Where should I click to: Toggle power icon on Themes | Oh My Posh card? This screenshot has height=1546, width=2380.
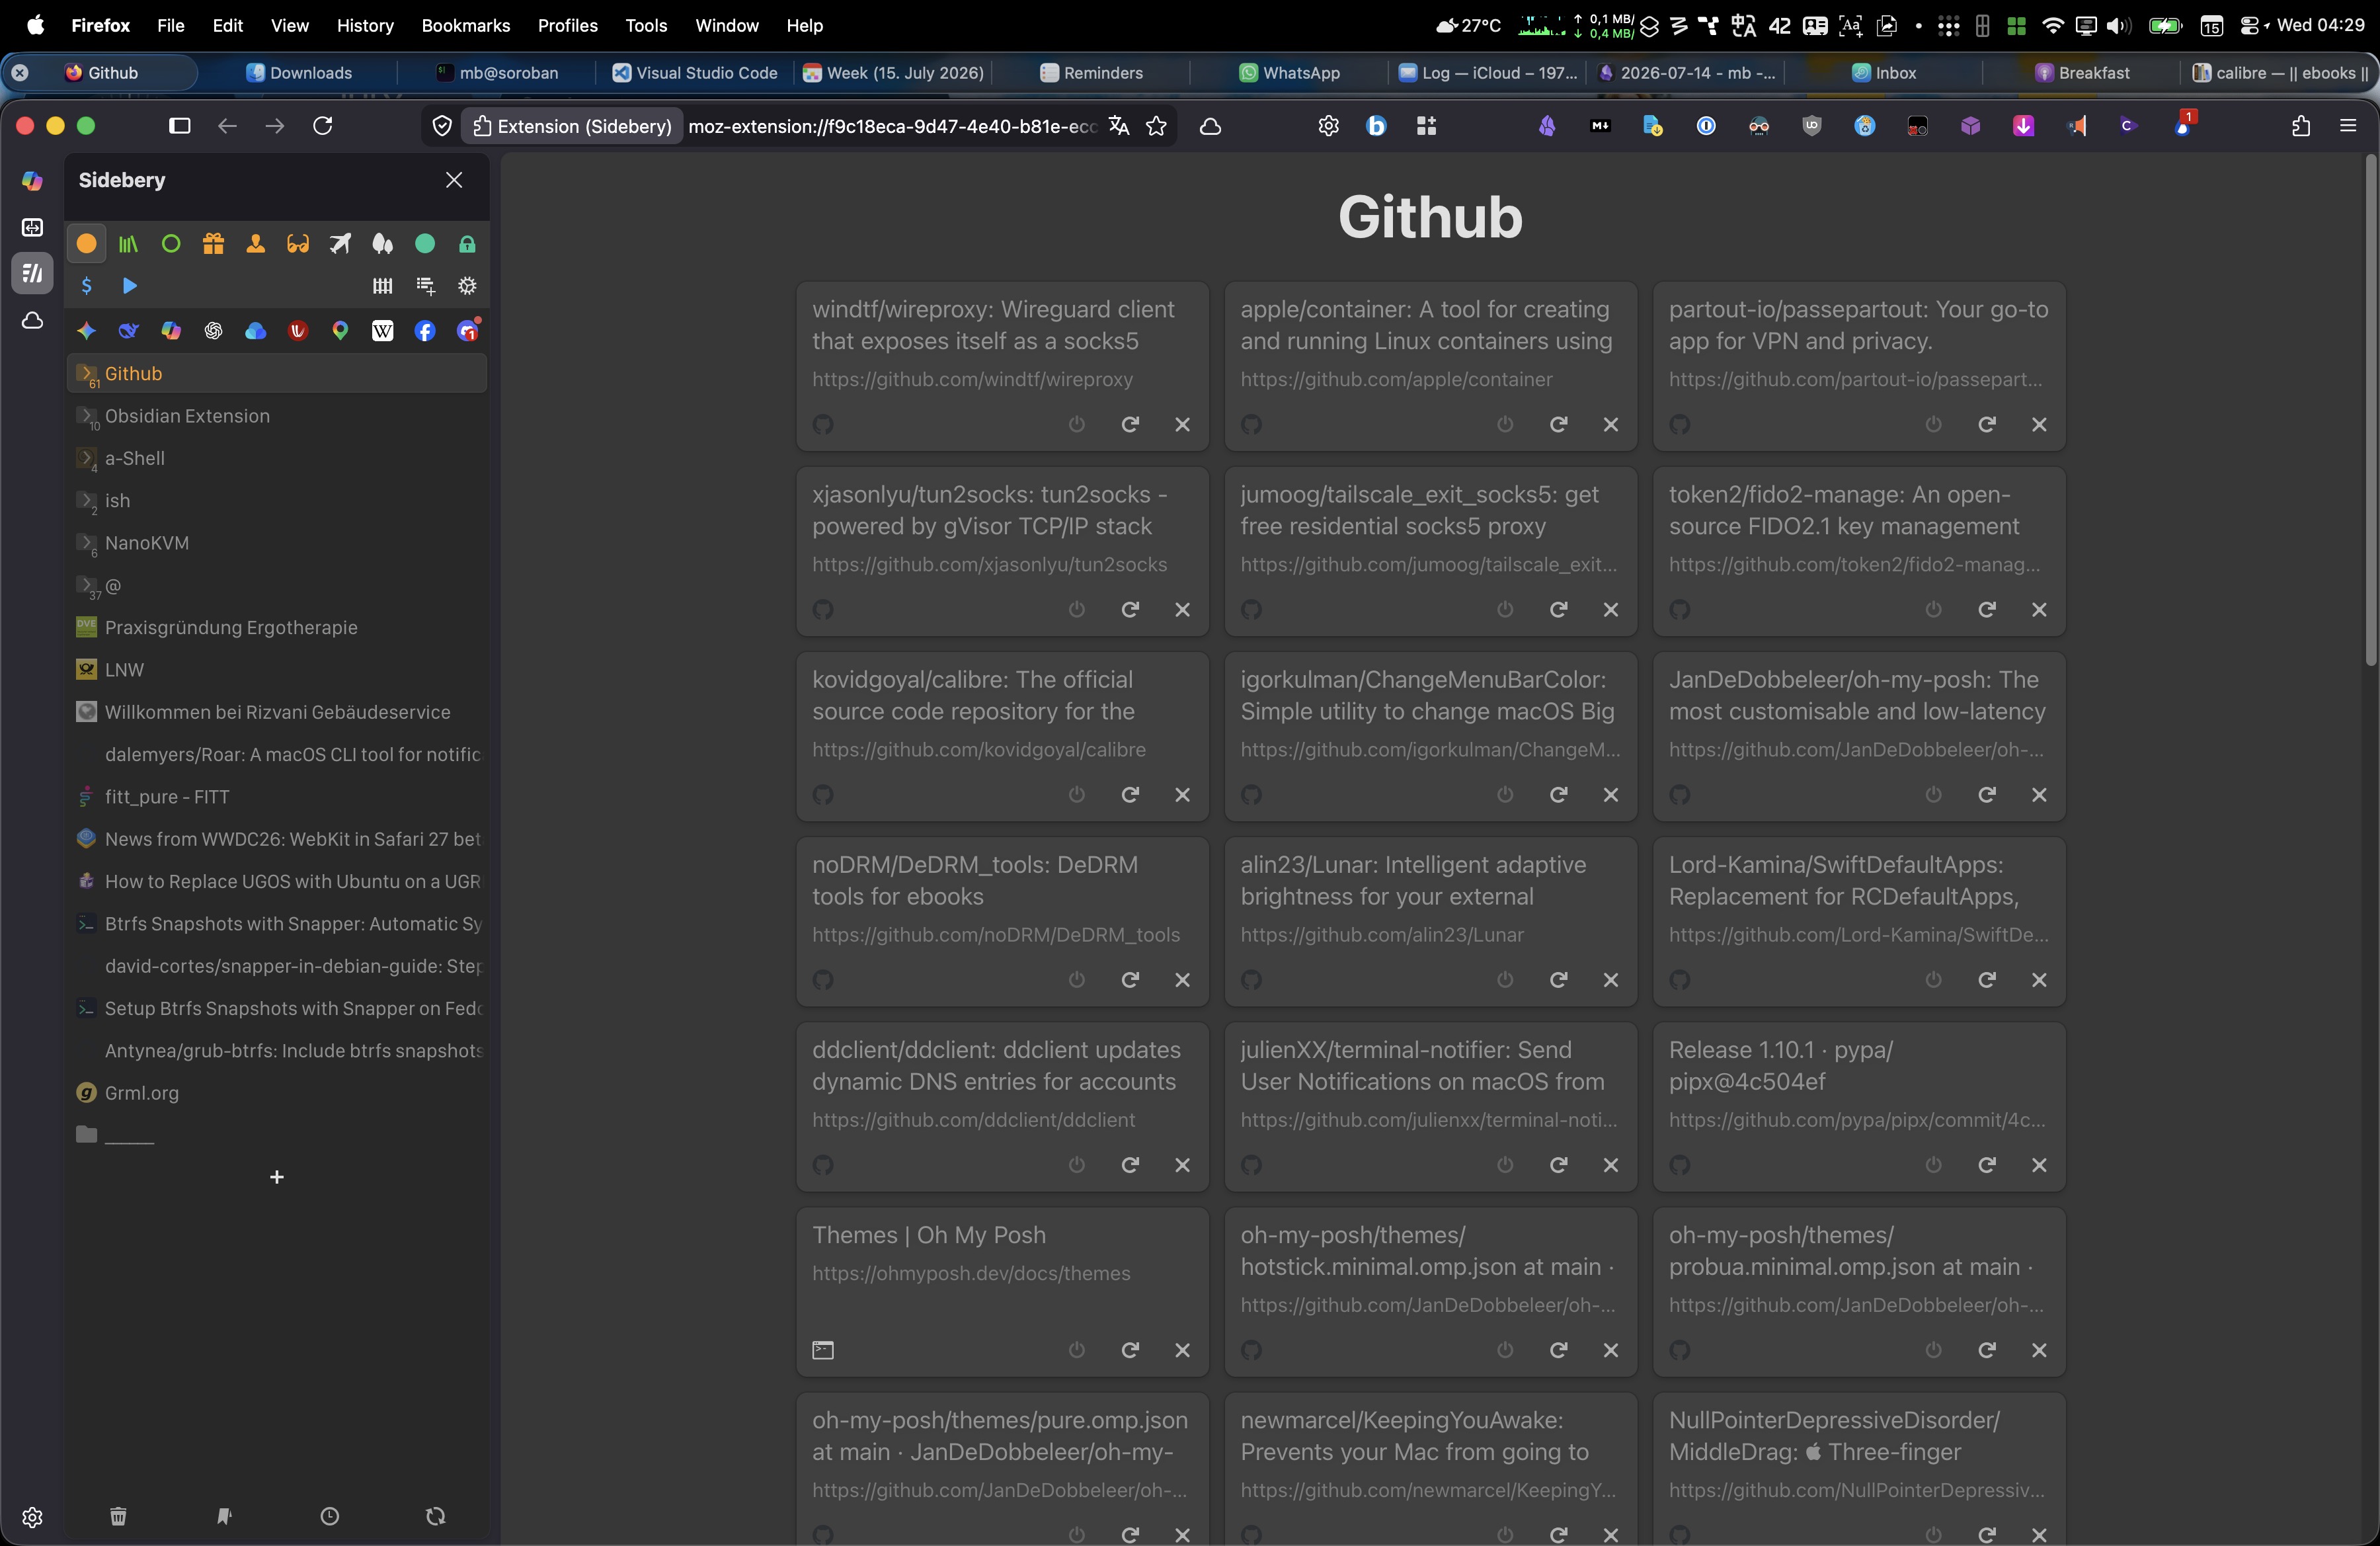tap(1077, 1350)
